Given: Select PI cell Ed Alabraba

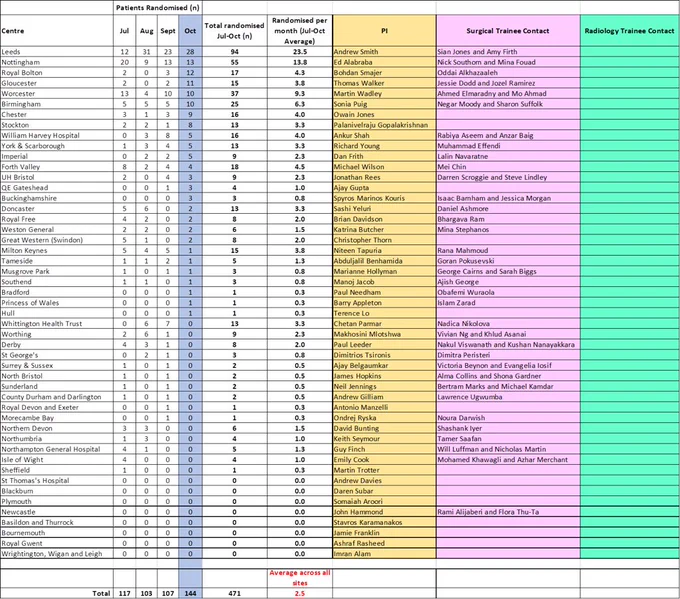Looking at the screenshot, I should pyautogui.click(x=384, y=62).
